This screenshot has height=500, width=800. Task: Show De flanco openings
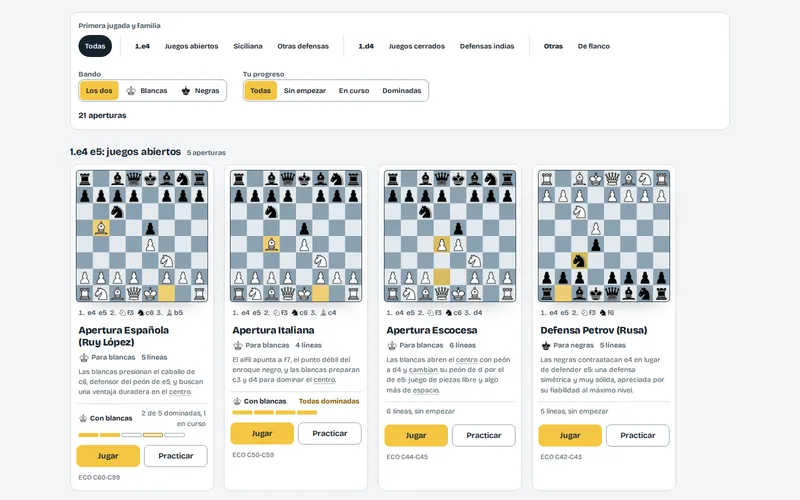click(x=593, y=46)
